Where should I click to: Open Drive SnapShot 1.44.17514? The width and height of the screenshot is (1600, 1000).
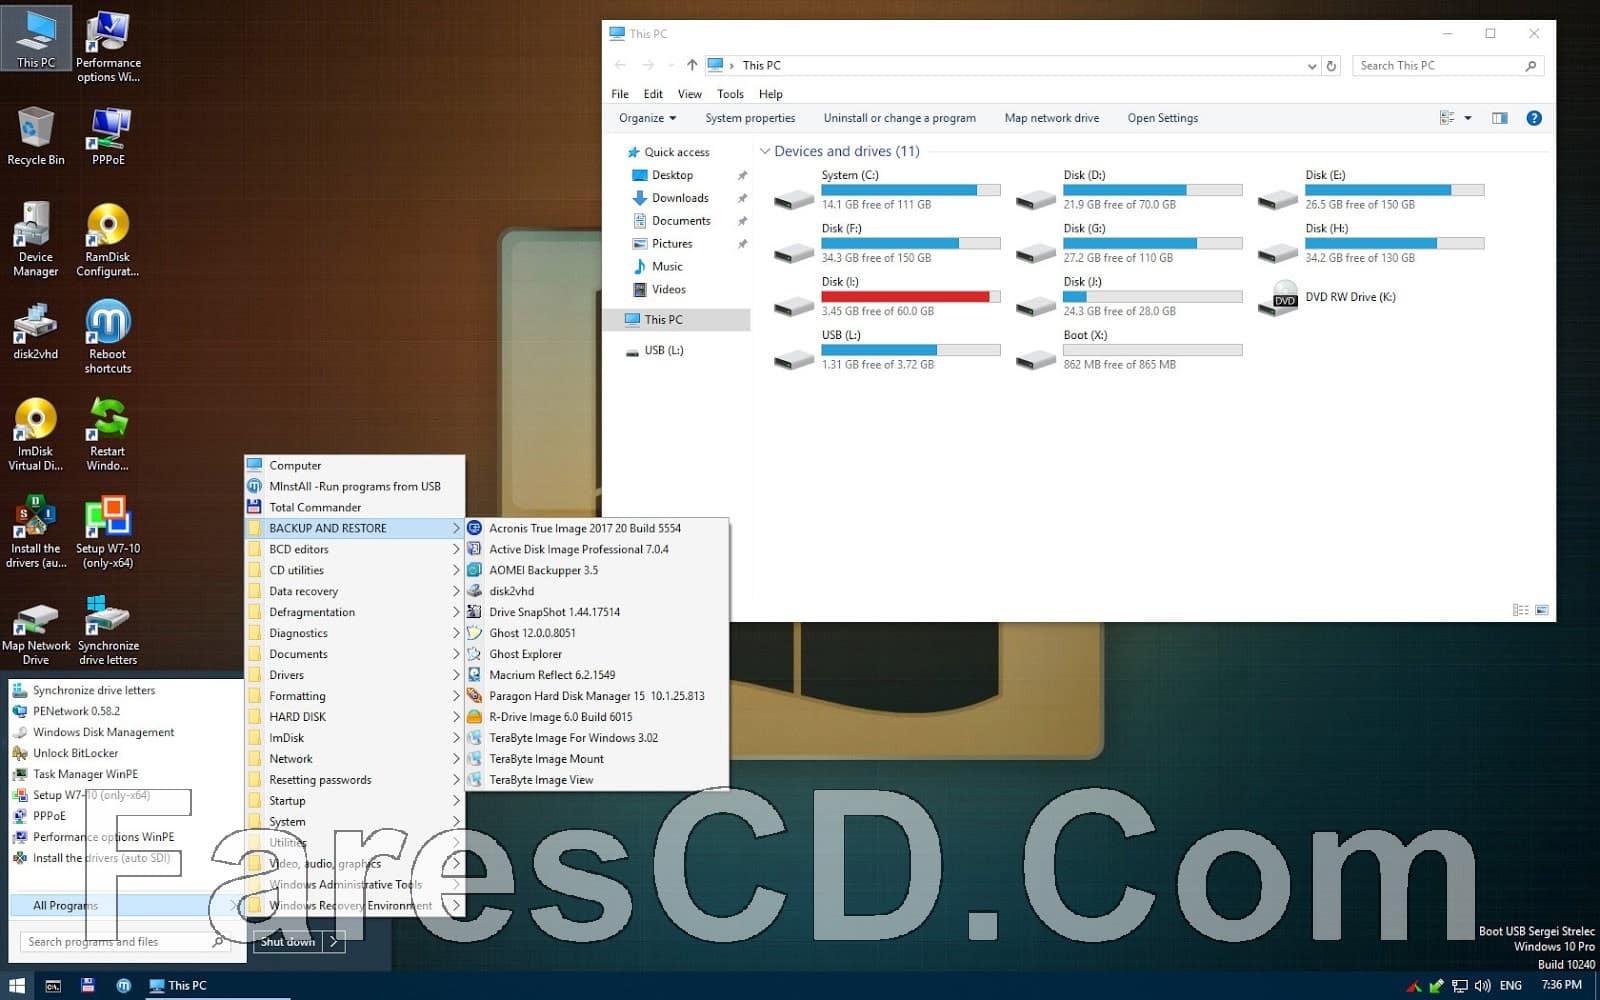point(597,612)
